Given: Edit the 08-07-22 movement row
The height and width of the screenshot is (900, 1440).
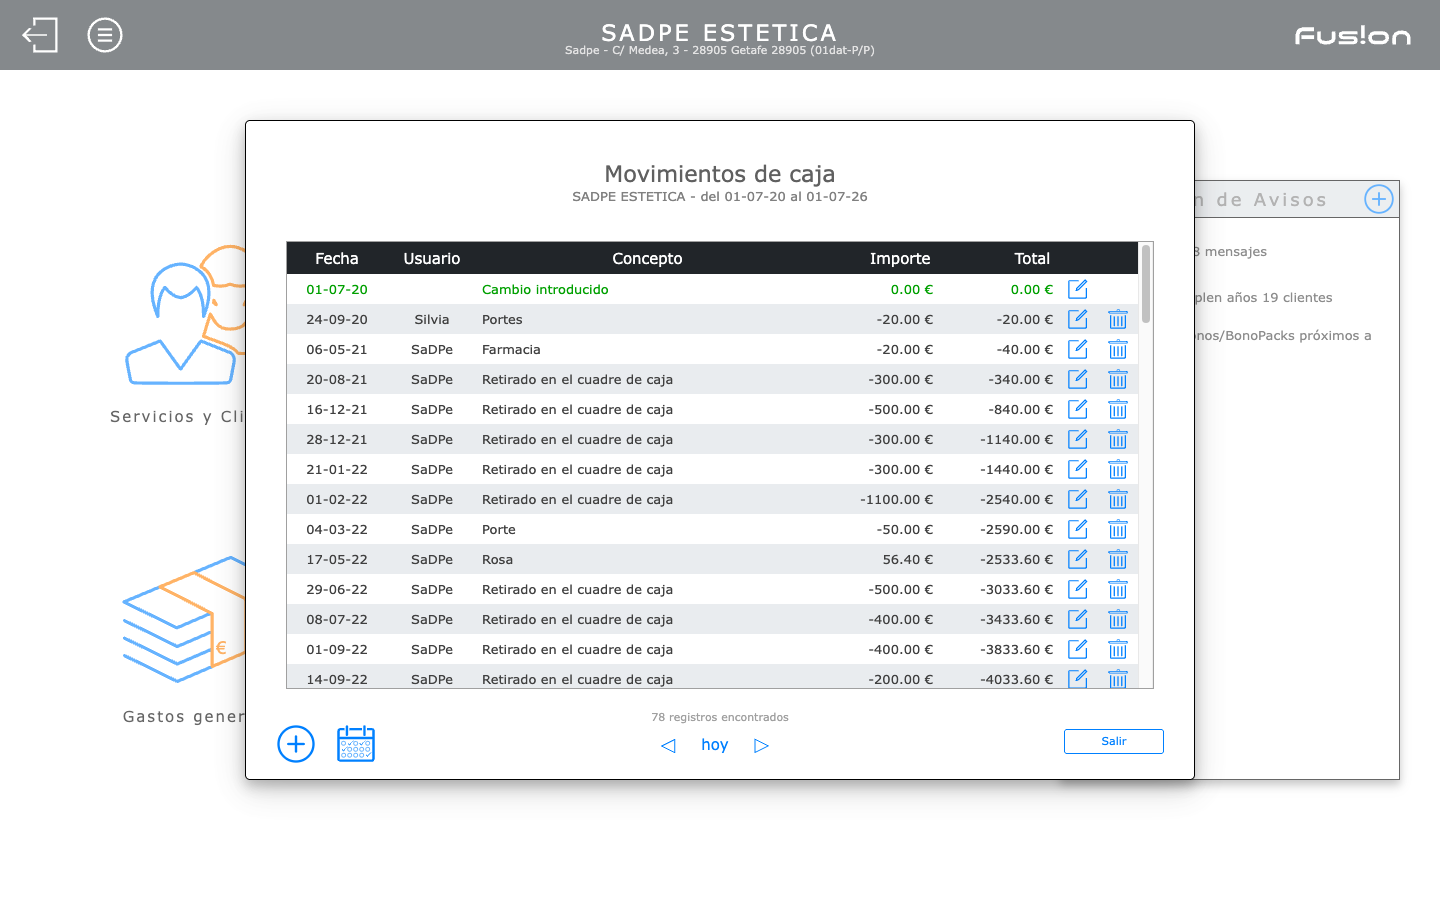Looking at the screenshot, I should tap(1077, 619).
